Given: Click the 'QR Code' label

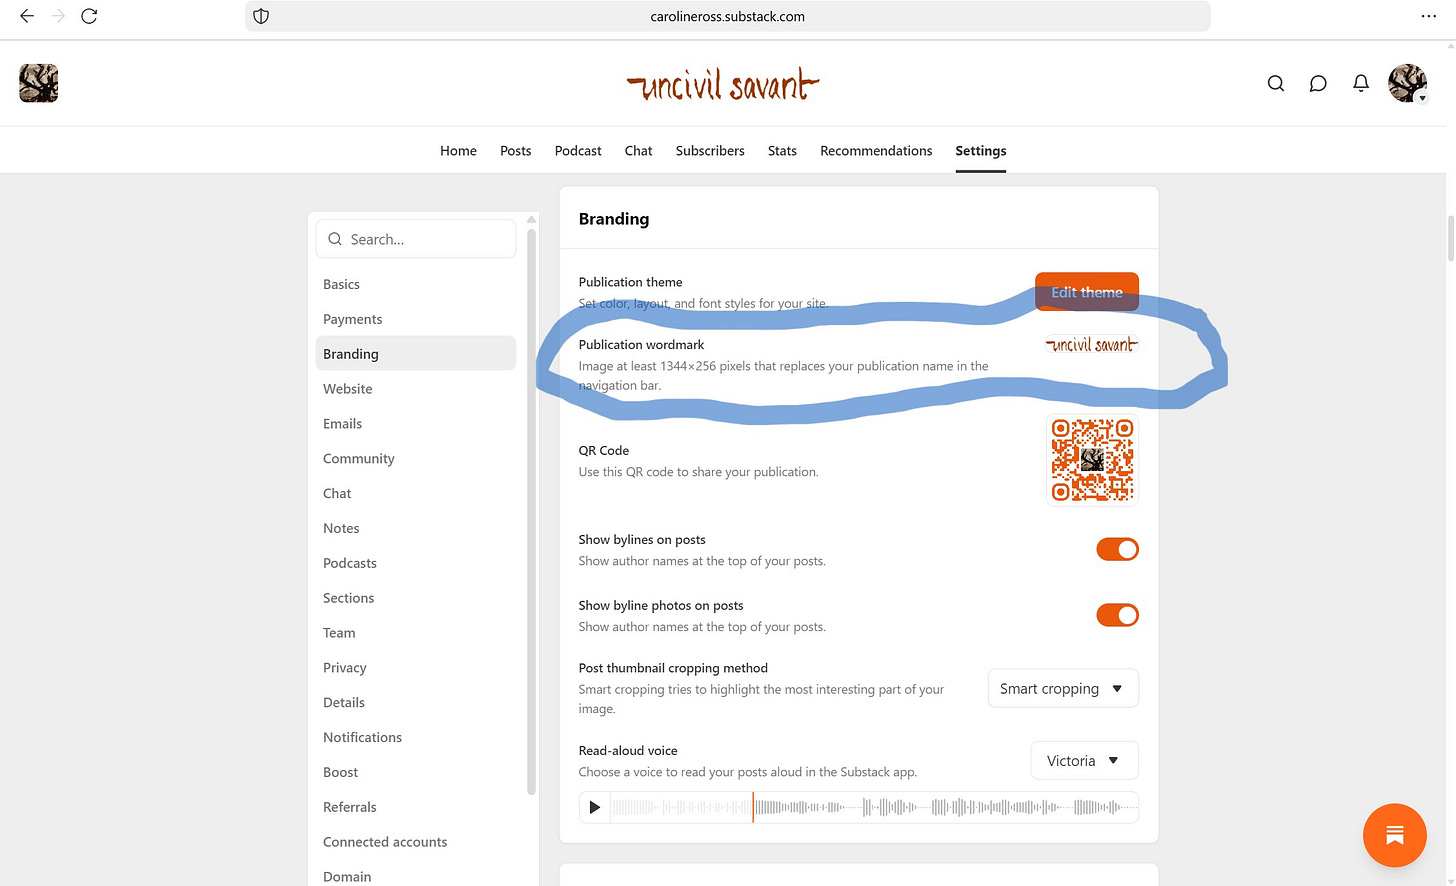Looking at the screenshot, I should tap(604, 451).
